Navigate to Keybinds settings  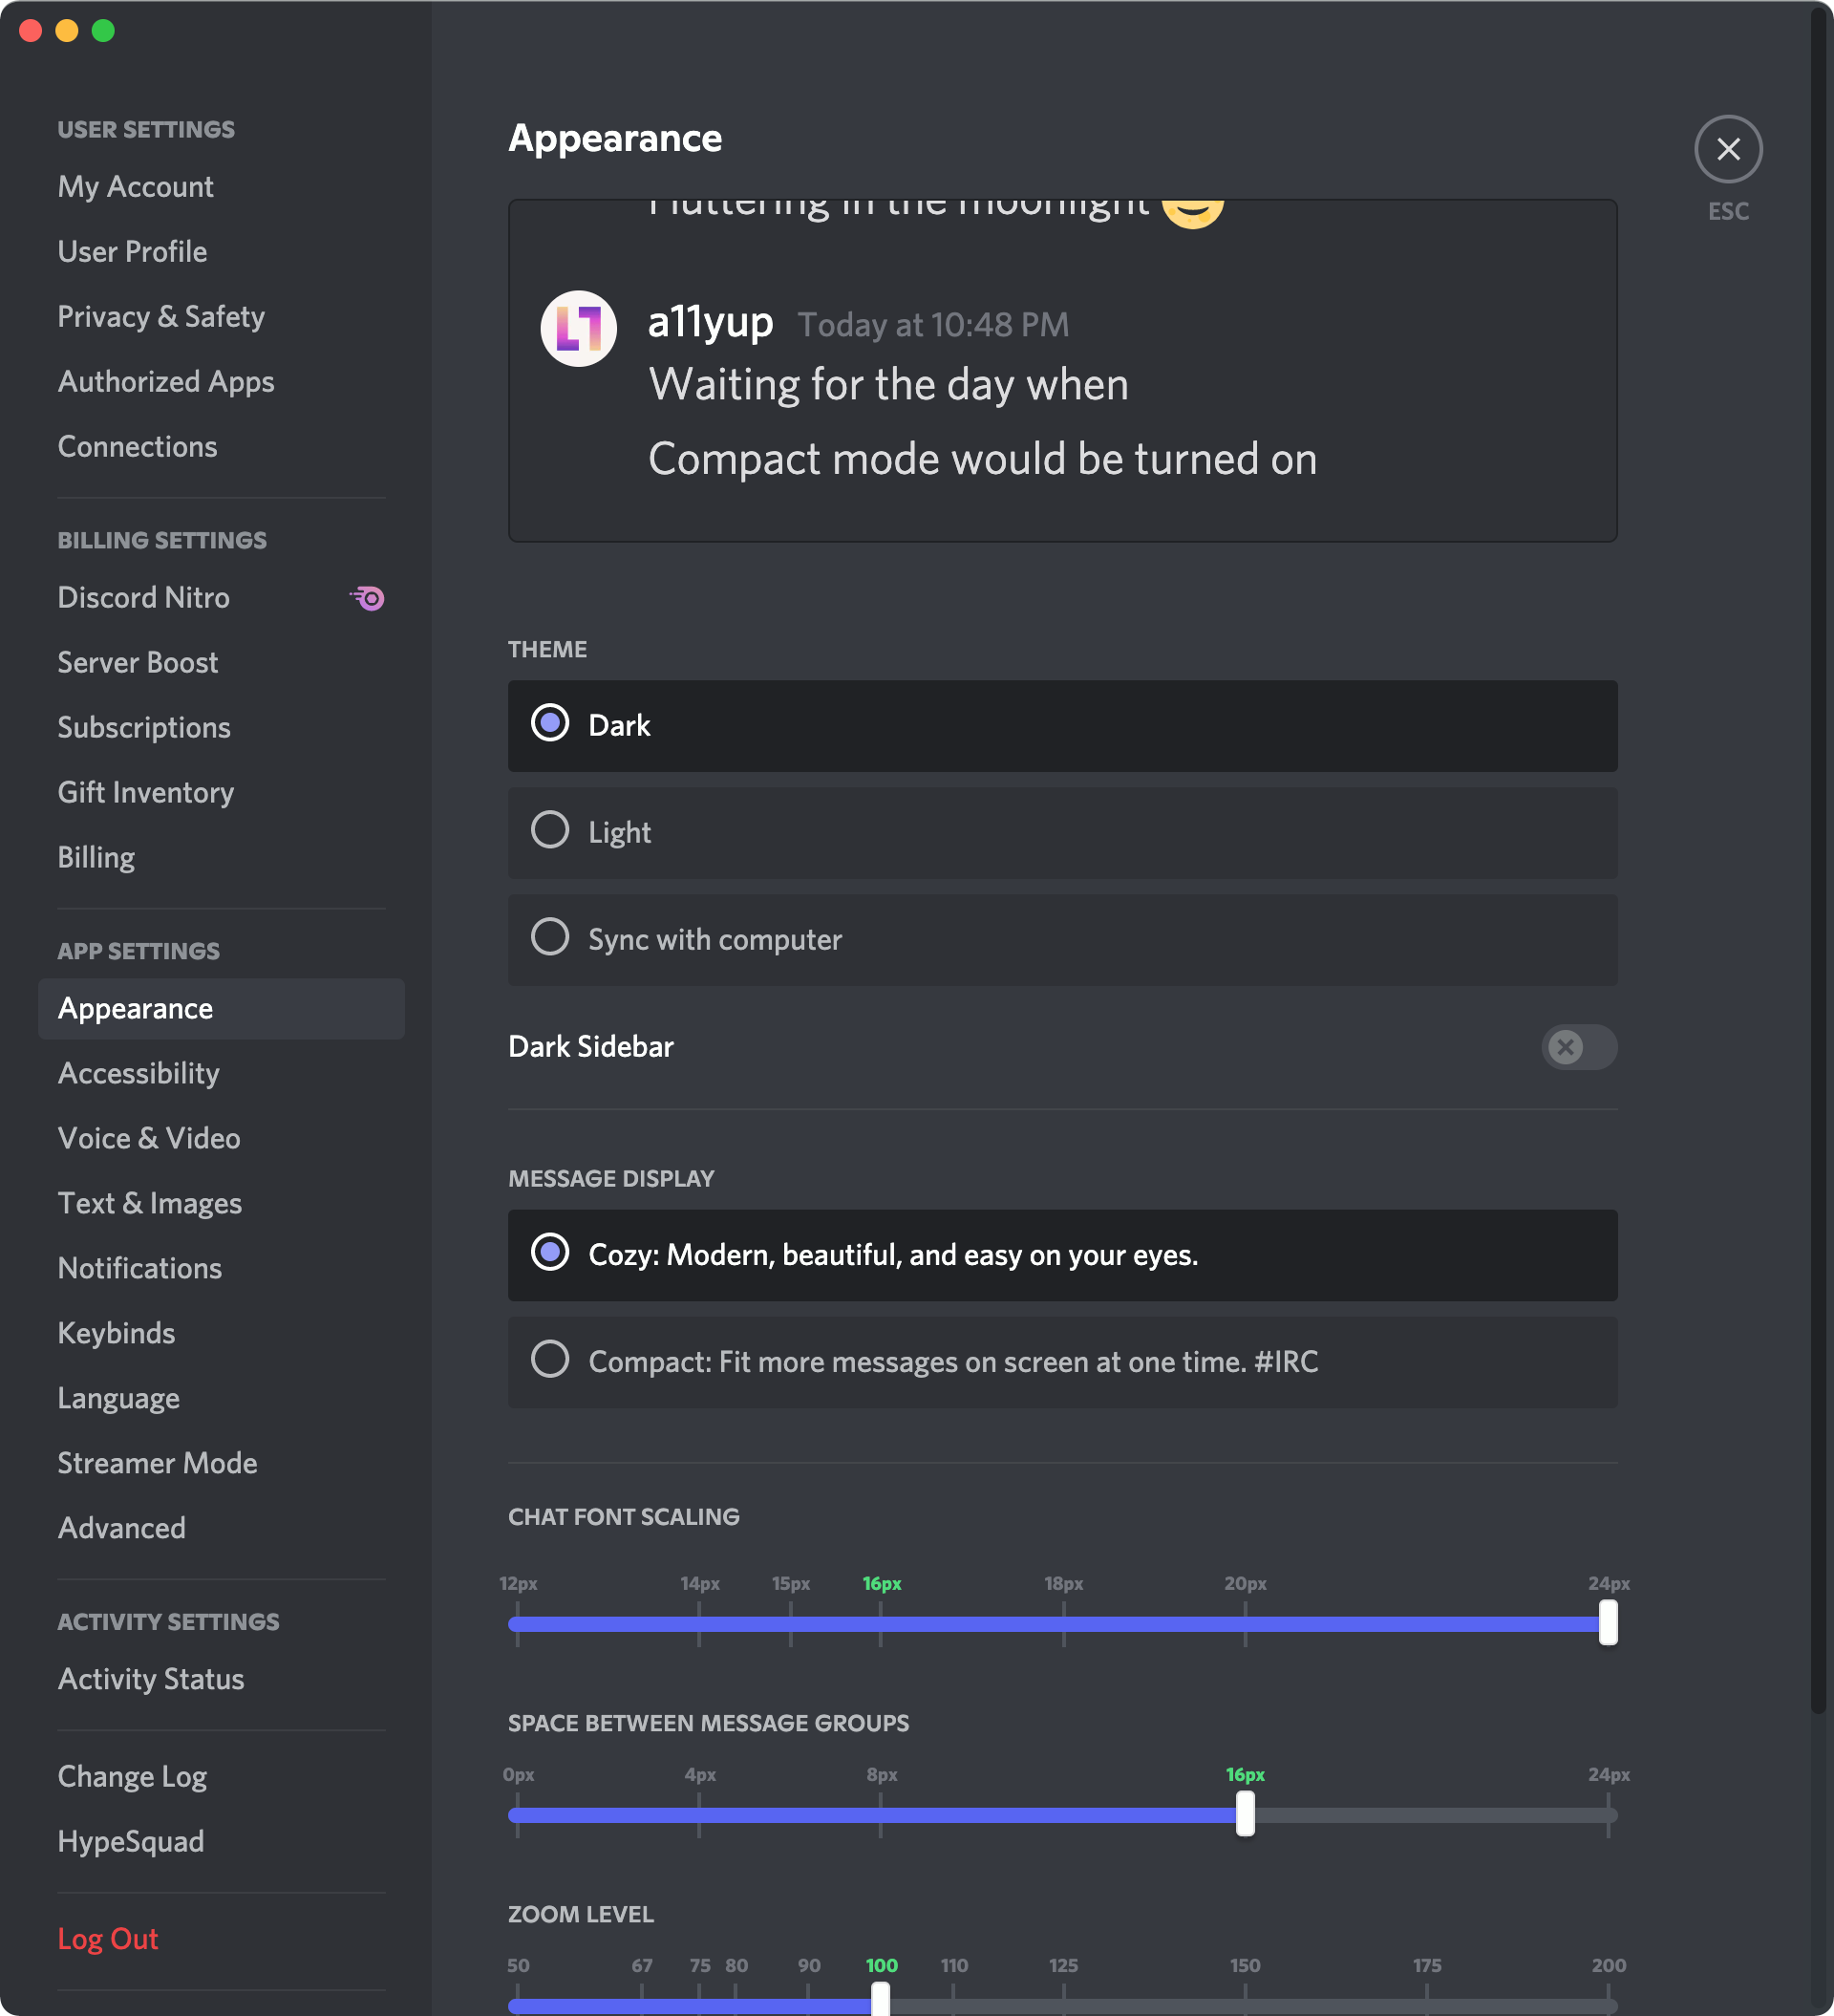116,1333
